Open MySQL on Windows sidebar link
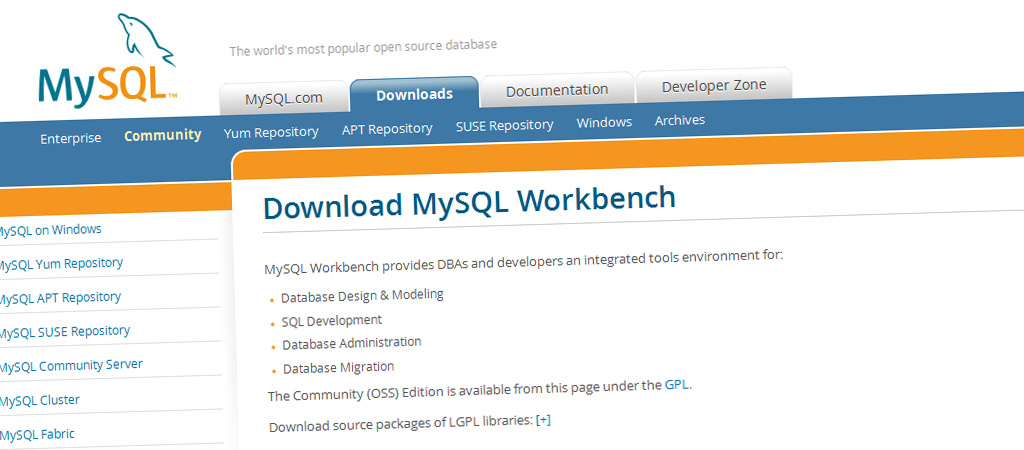Viewport: 1024px width, 450px height. coord(49,230)
